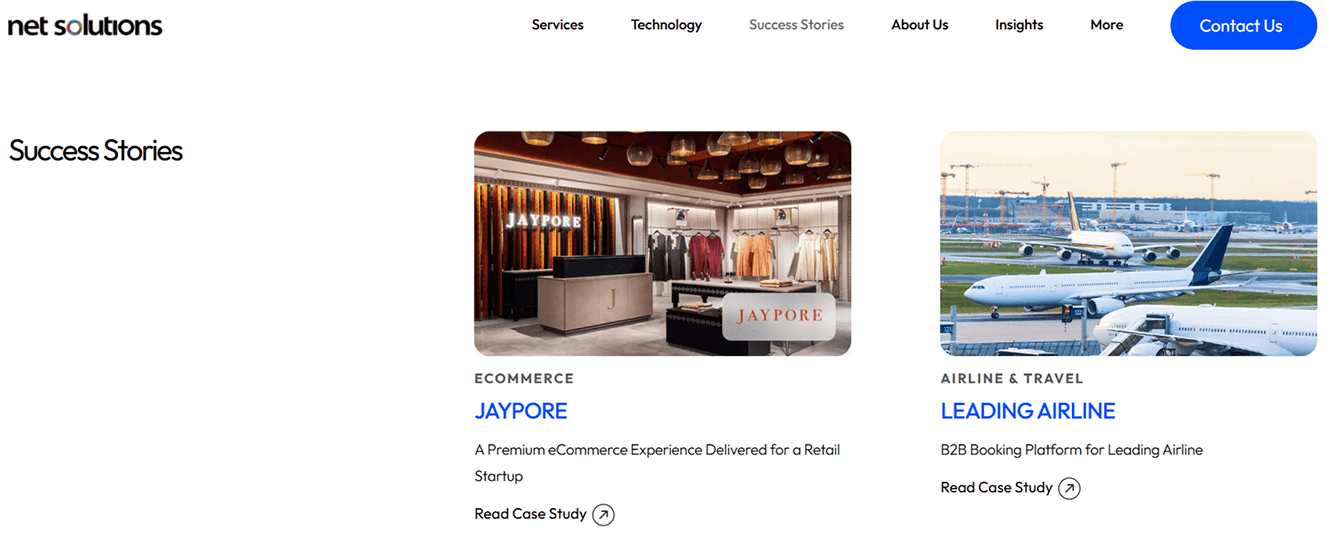
Task: Click the Net Solutions logo
Action: 85,26
